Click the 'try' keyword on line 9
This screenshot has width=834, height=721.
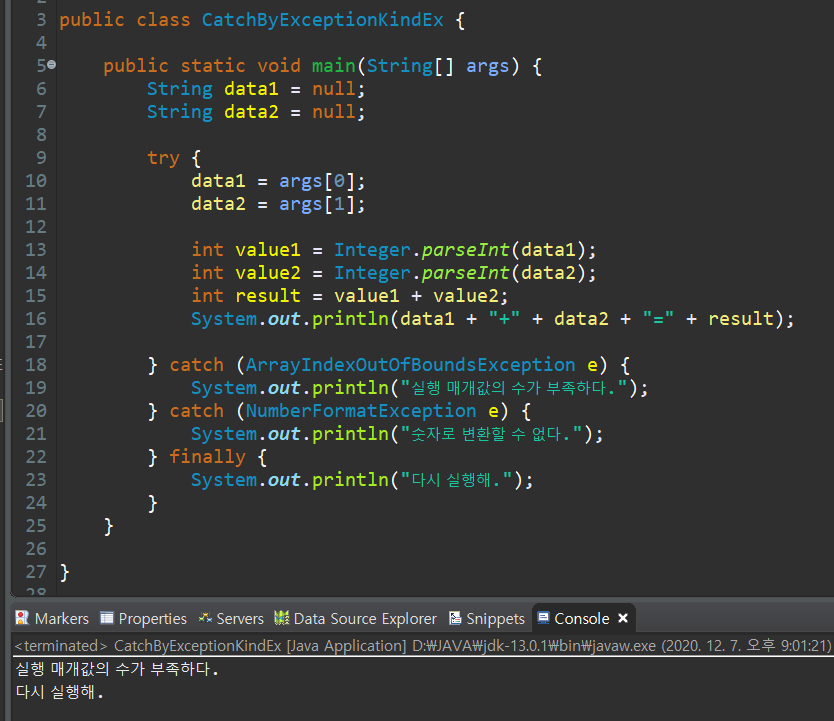tap(163, 158)
